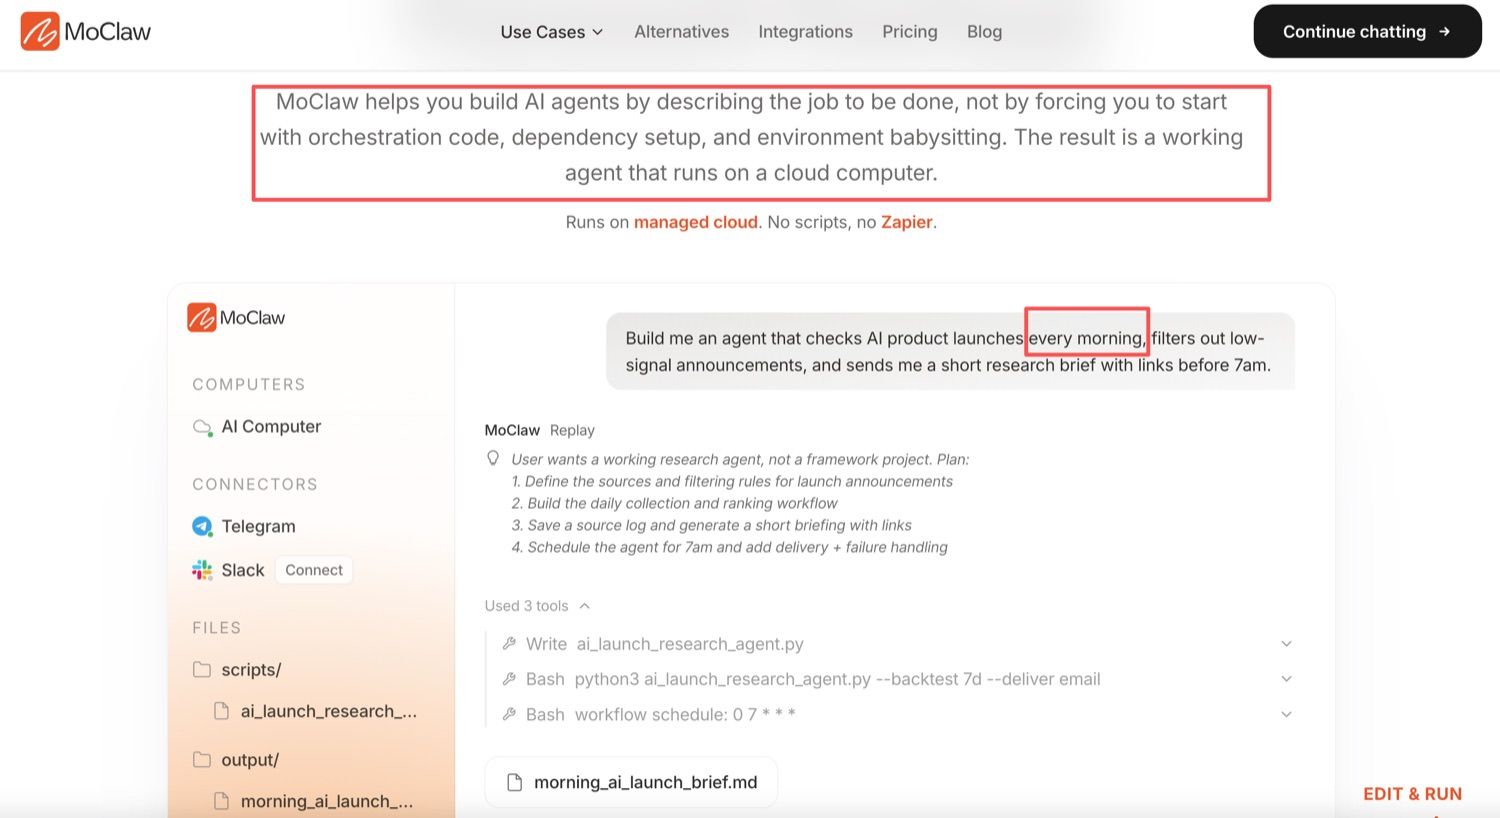Image resolution: width=1500 pixels, height=818 pixels.
Task: Click the Slack logo icon
Action: pos(202,570)
